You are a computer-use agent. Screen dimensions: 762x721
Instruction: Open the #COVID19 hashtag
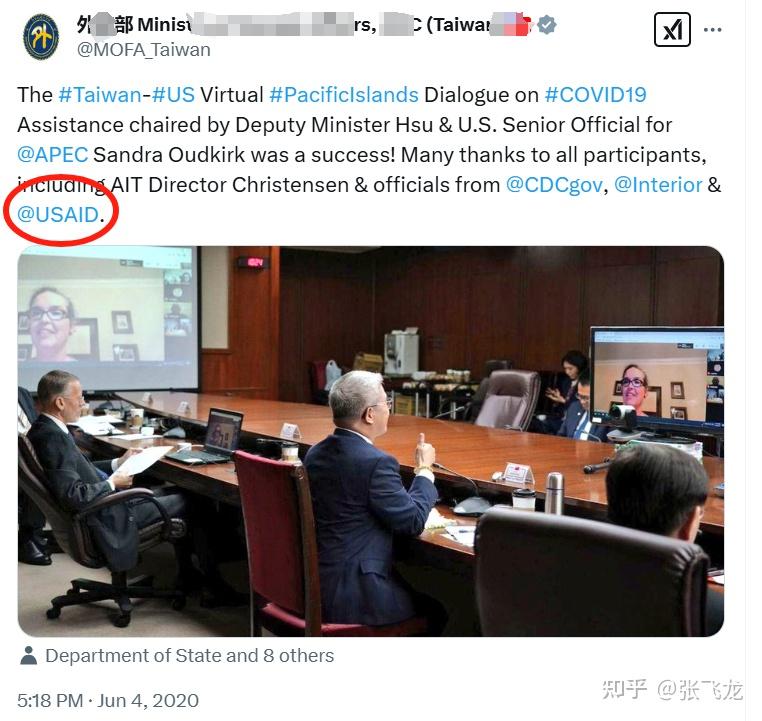[x=595, y=95]
